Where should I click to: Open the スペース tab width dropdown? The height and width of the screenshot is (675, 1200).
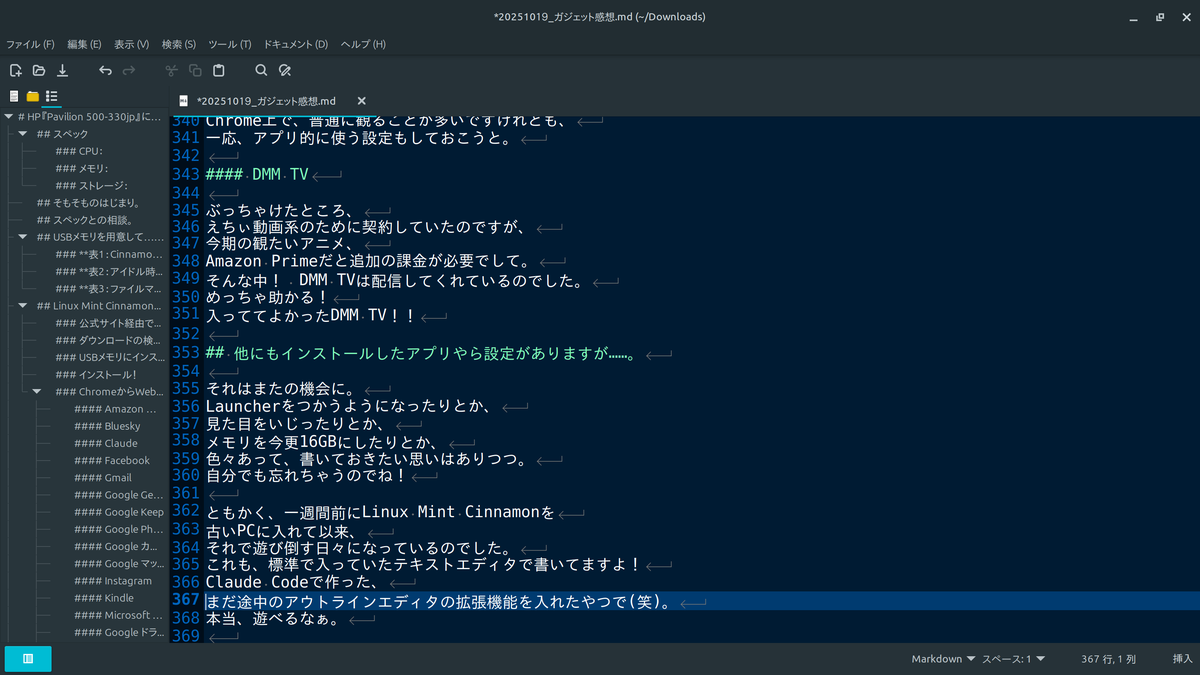[x=1013, y=659]
